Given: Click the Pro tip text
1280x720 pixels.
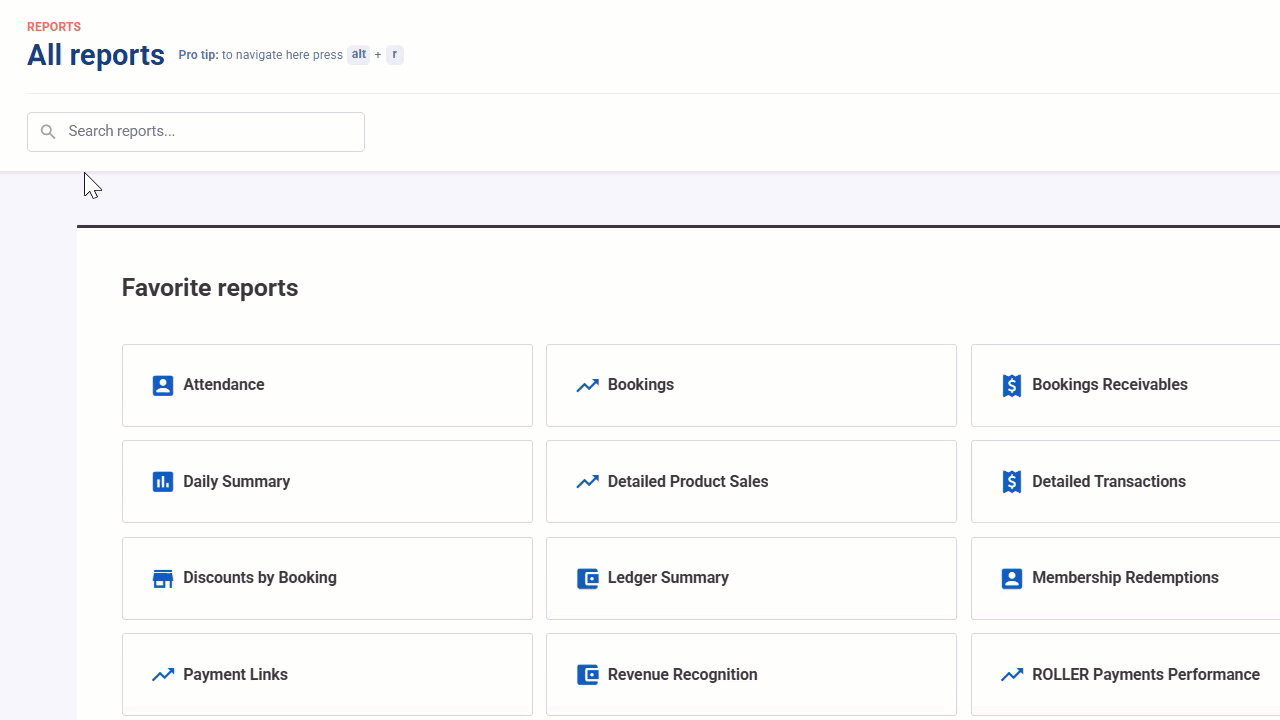Looking at the screenshot, I should [x=260, y=55].
